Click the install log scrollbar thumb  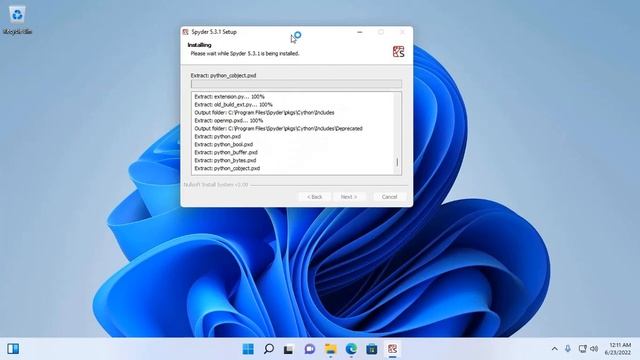point(397,162)
